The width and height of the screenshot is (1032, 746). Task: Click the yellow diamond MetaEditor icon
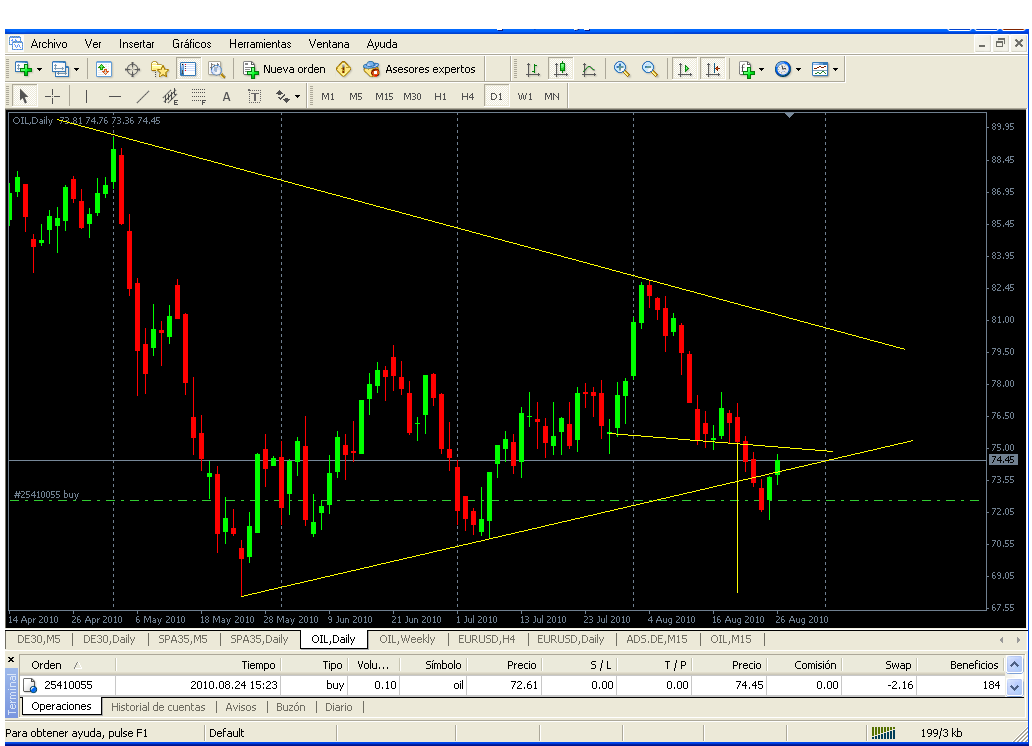344,69
